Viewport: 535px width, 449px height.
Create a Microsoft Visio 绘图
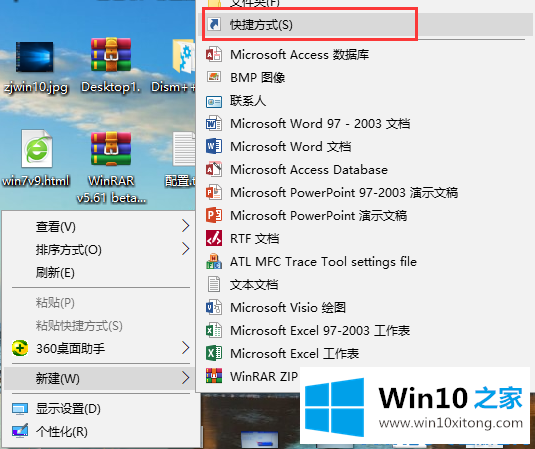tap(288, 308)
